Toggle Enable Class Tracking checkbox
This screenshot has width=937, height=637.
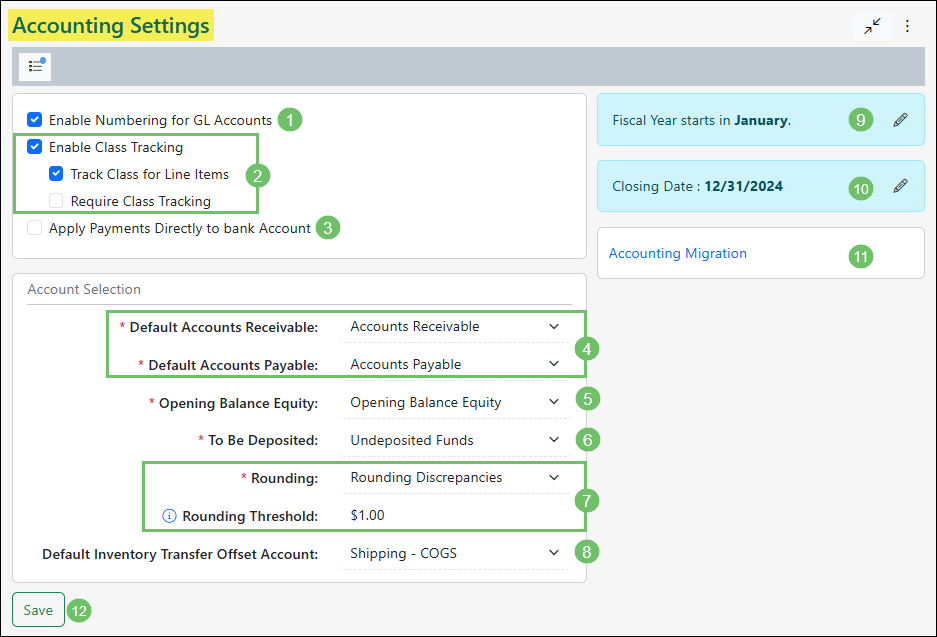[35, 146]
